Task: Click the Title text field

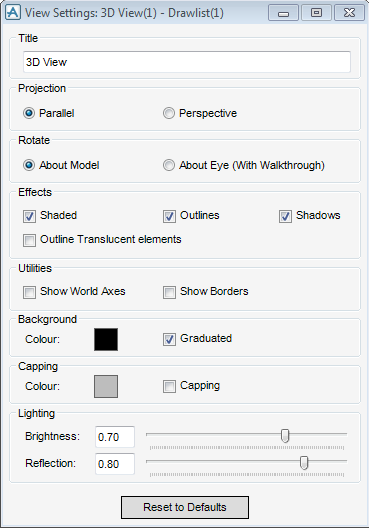Action: coord(187,62)
